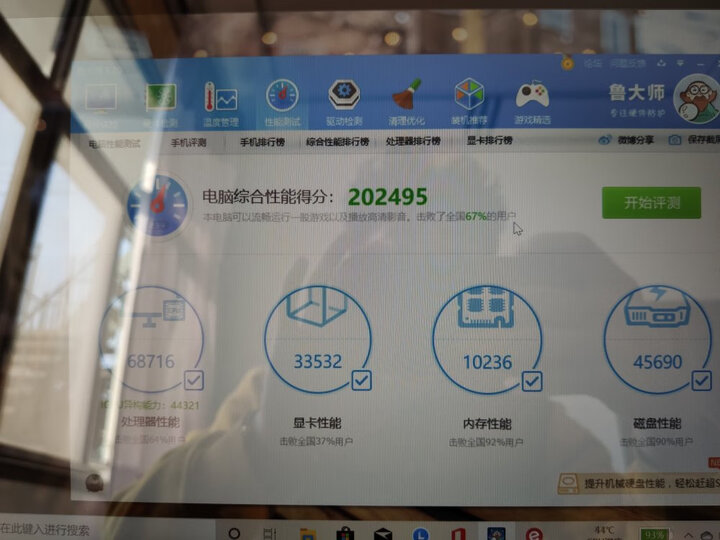Click the Cortana circle on taskbar
The width and height of the screenshot is (720, 540).
234,533
